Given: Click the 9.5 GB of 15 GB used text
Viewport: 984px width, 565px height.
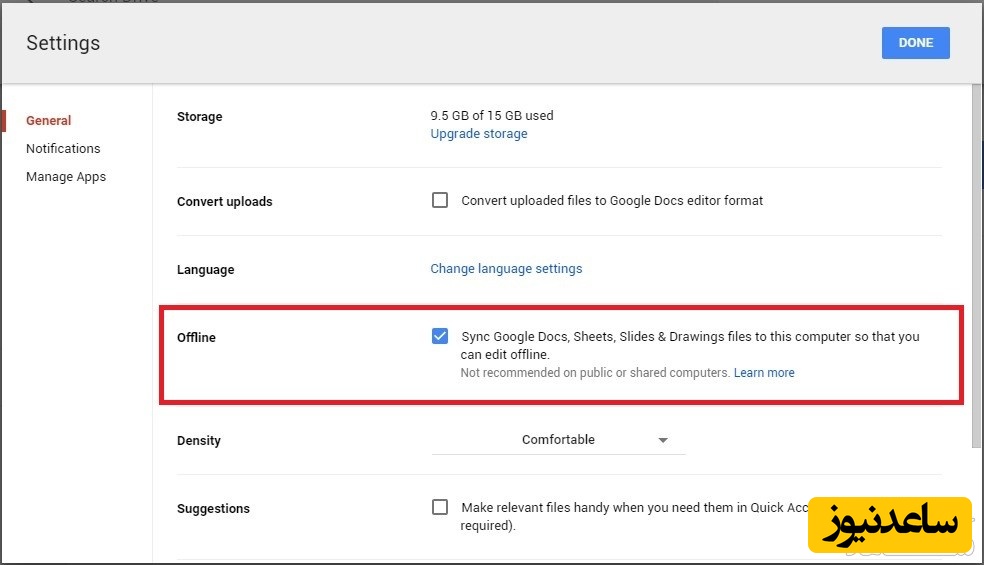Looking at the screenshot, I should click(491, 116).
